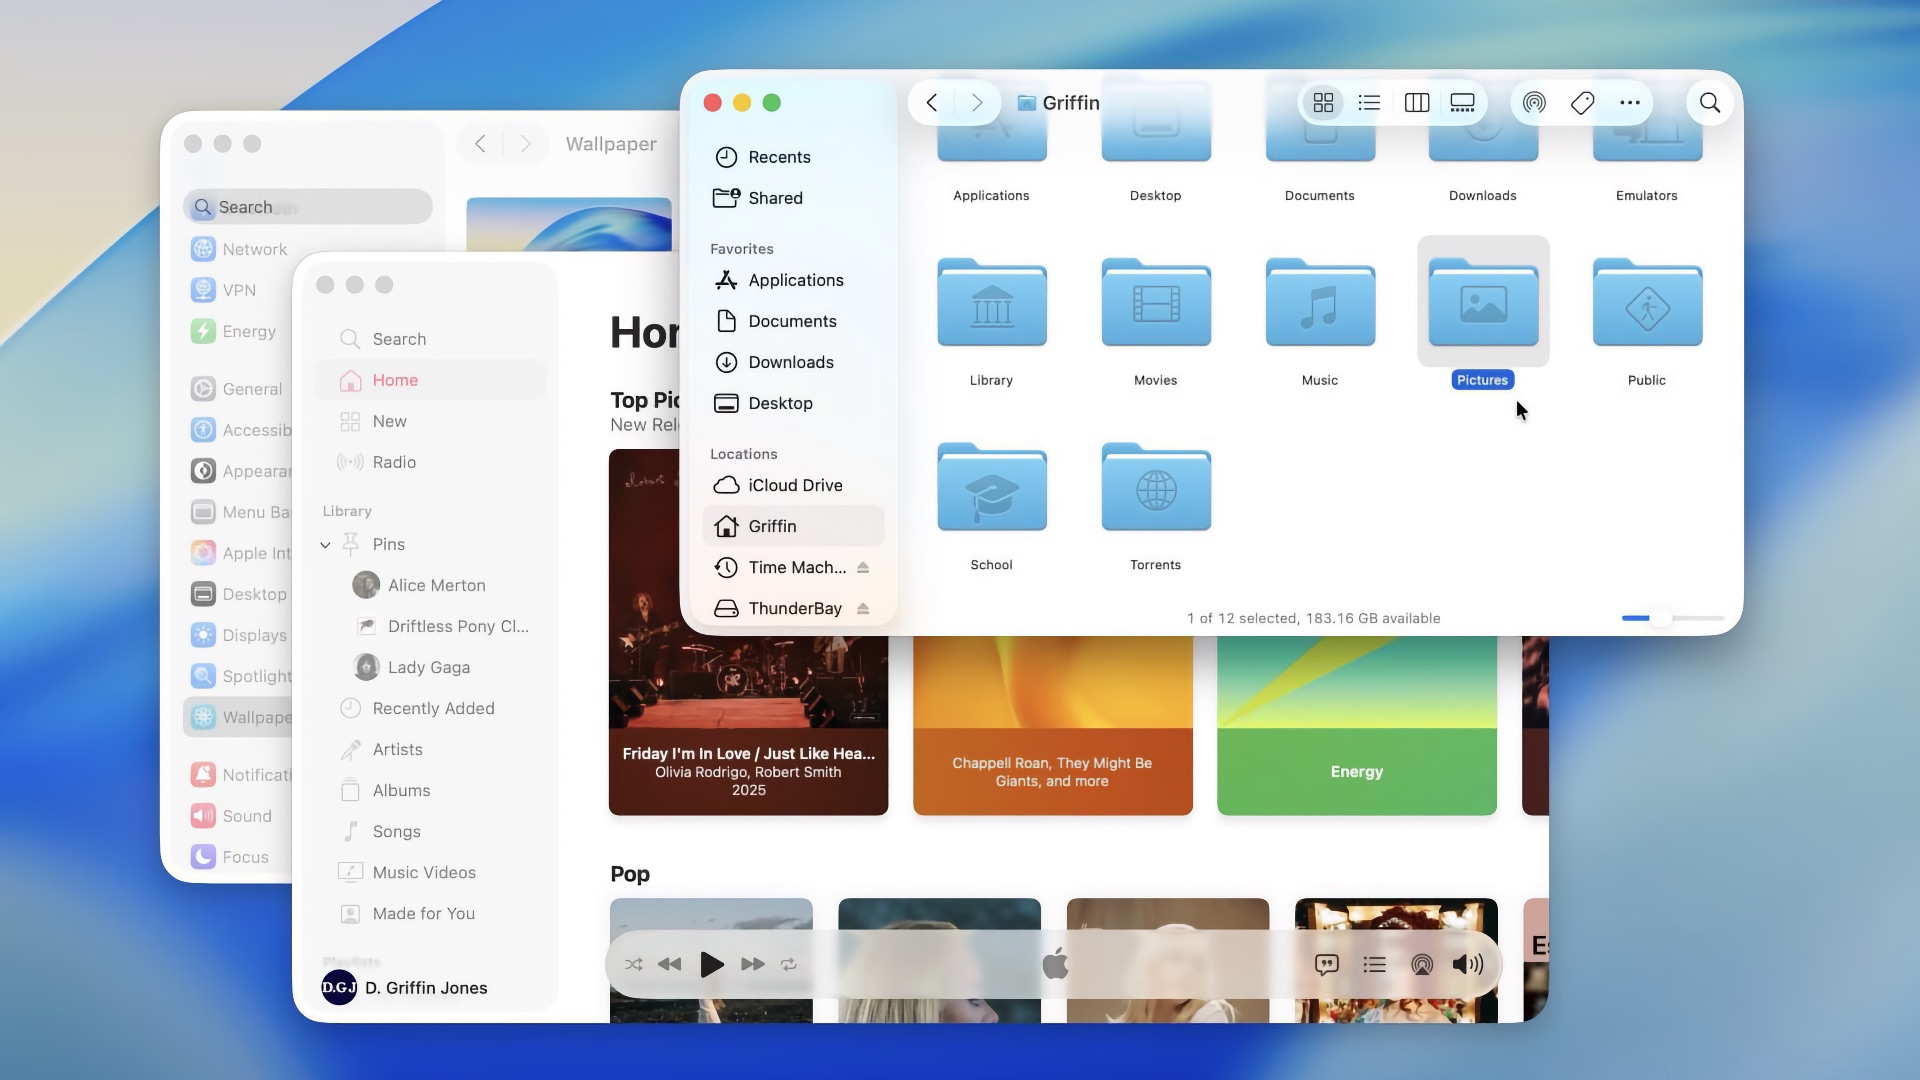1920x1080 pixels.
Task: Select AirPlay output in Music player
Action: click(1421, 964)
